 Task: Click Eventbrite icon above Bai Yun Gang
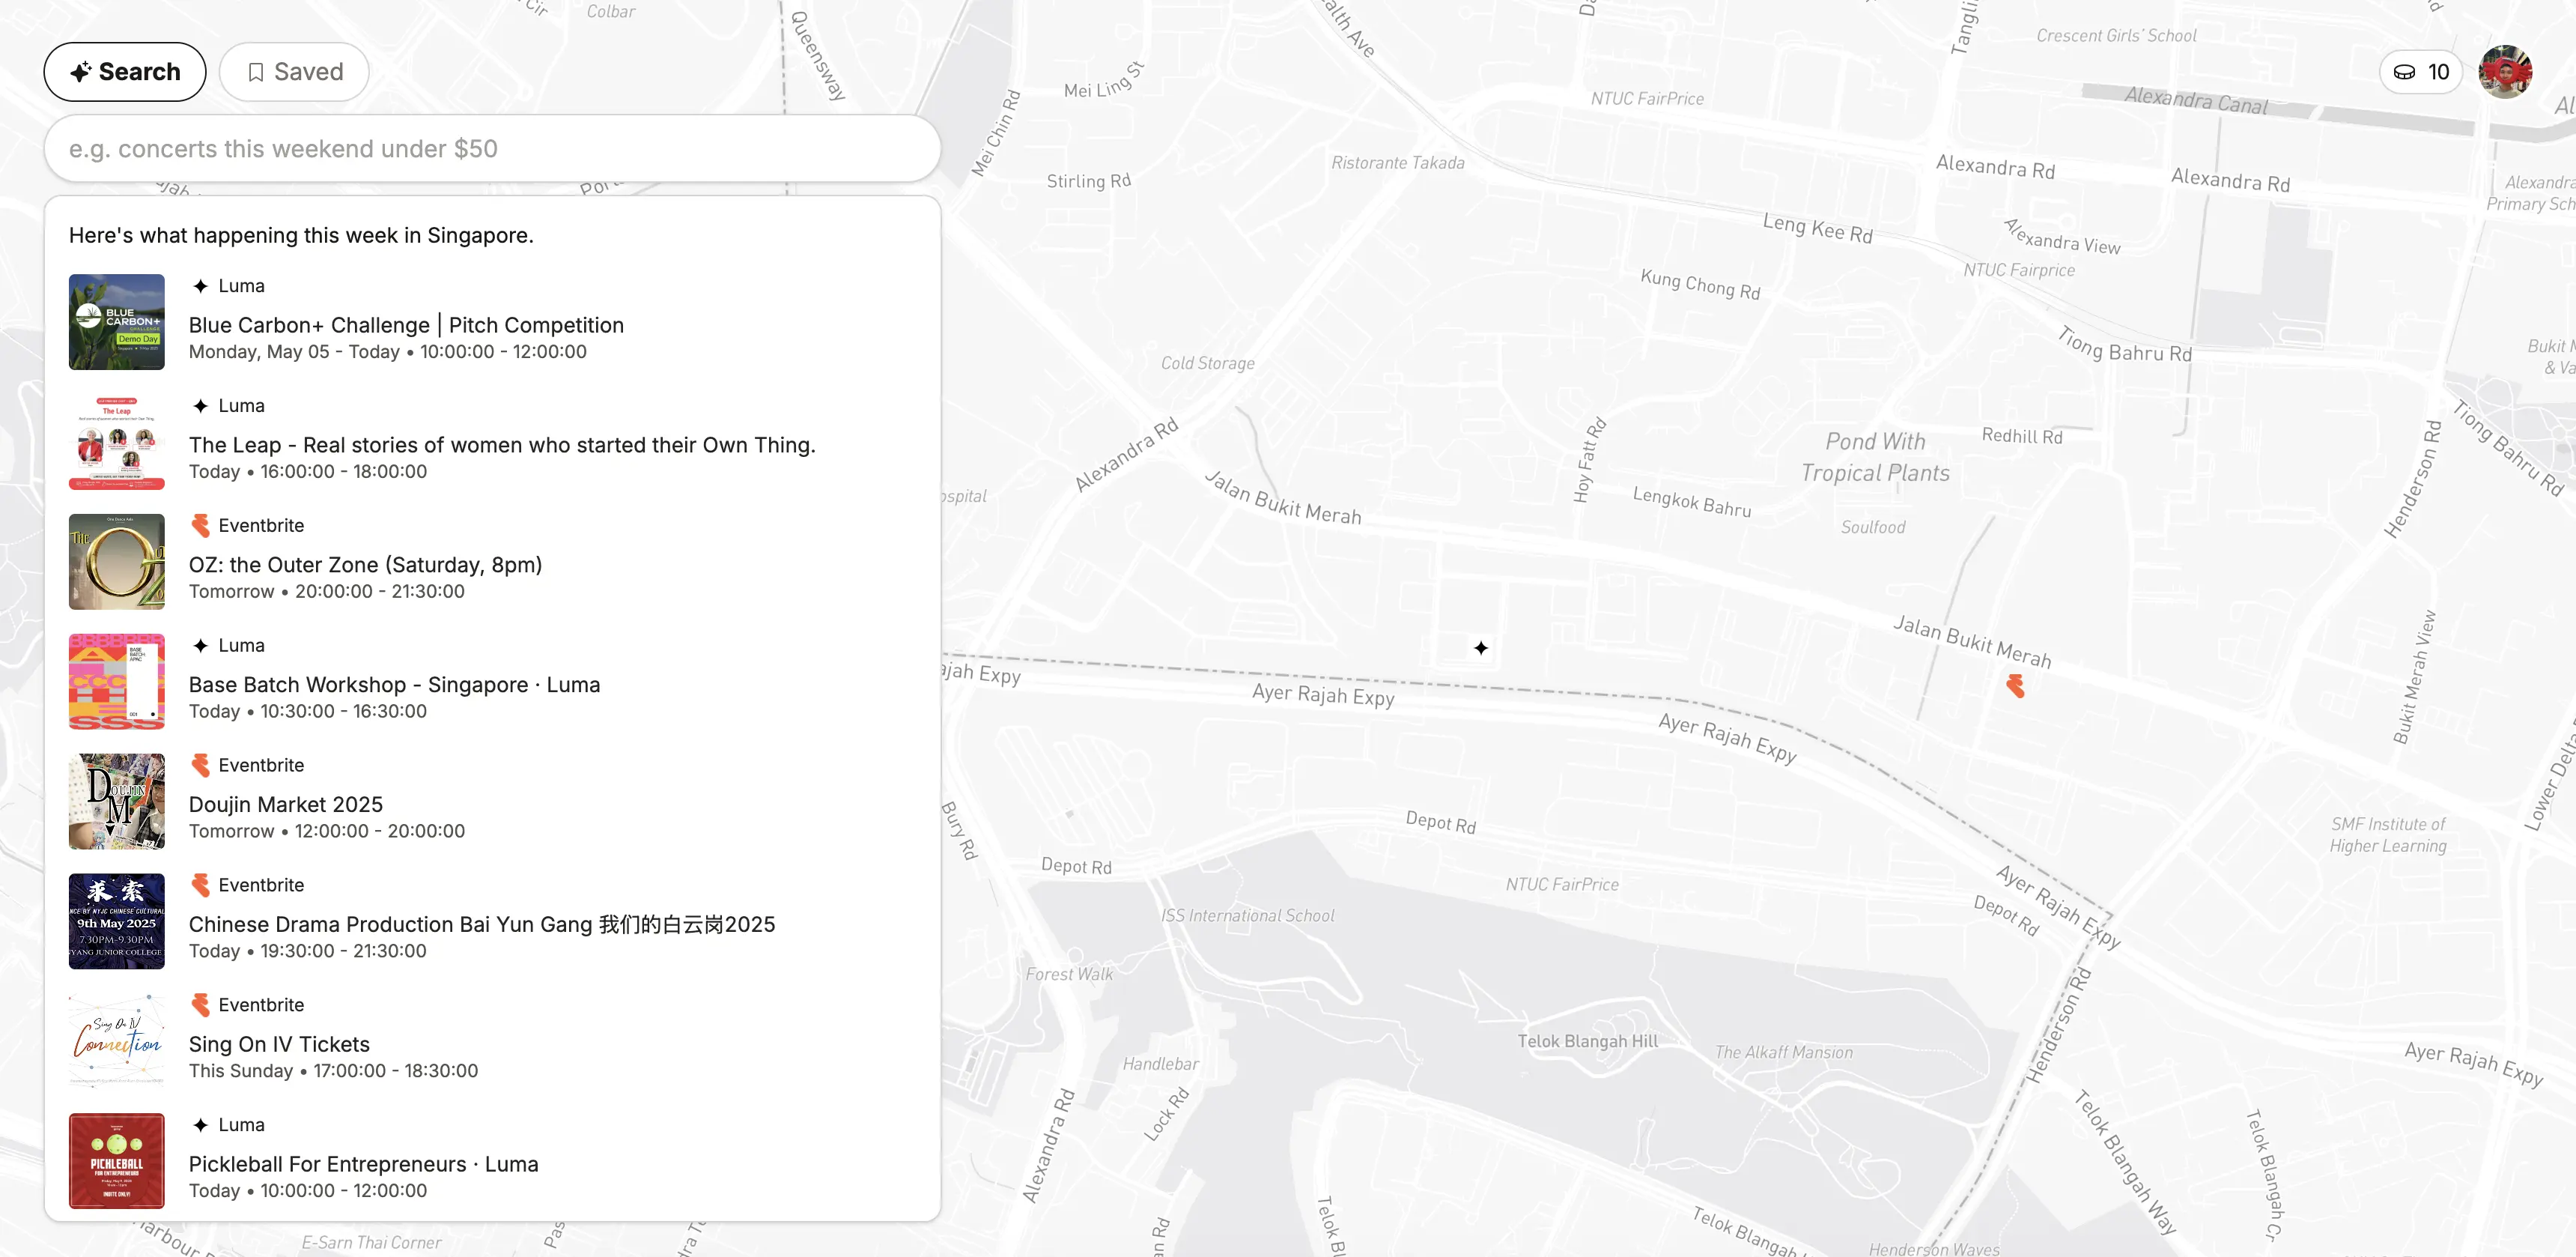tap(200, 885)
